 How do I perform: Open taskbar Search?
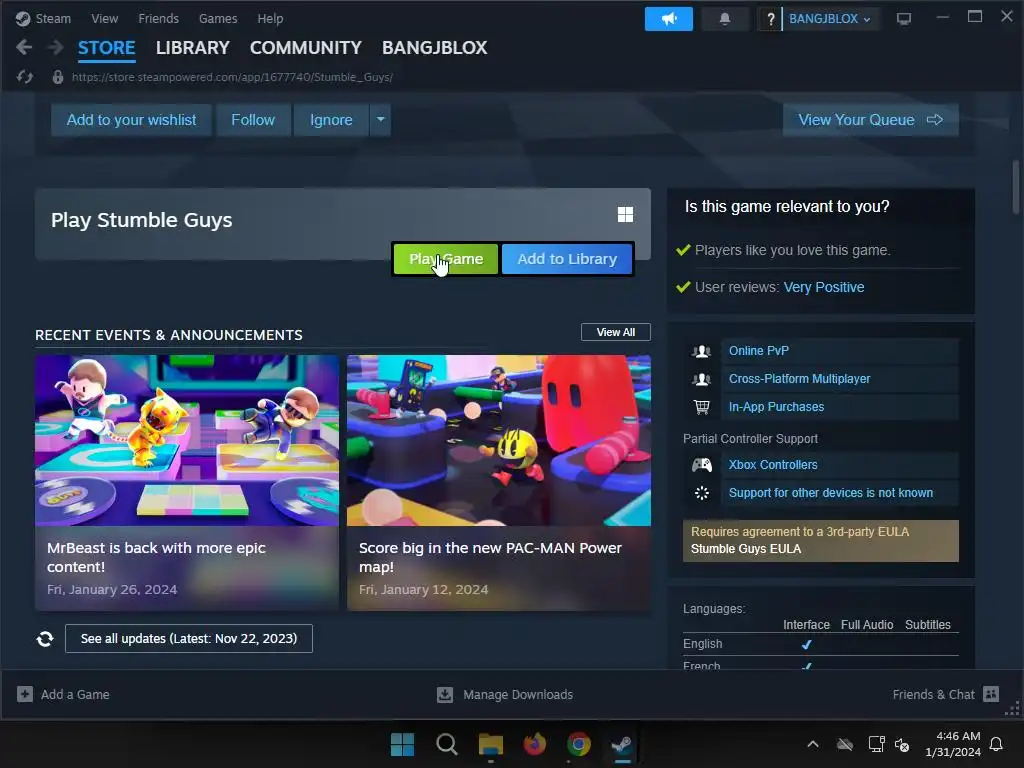click(447, 744)
